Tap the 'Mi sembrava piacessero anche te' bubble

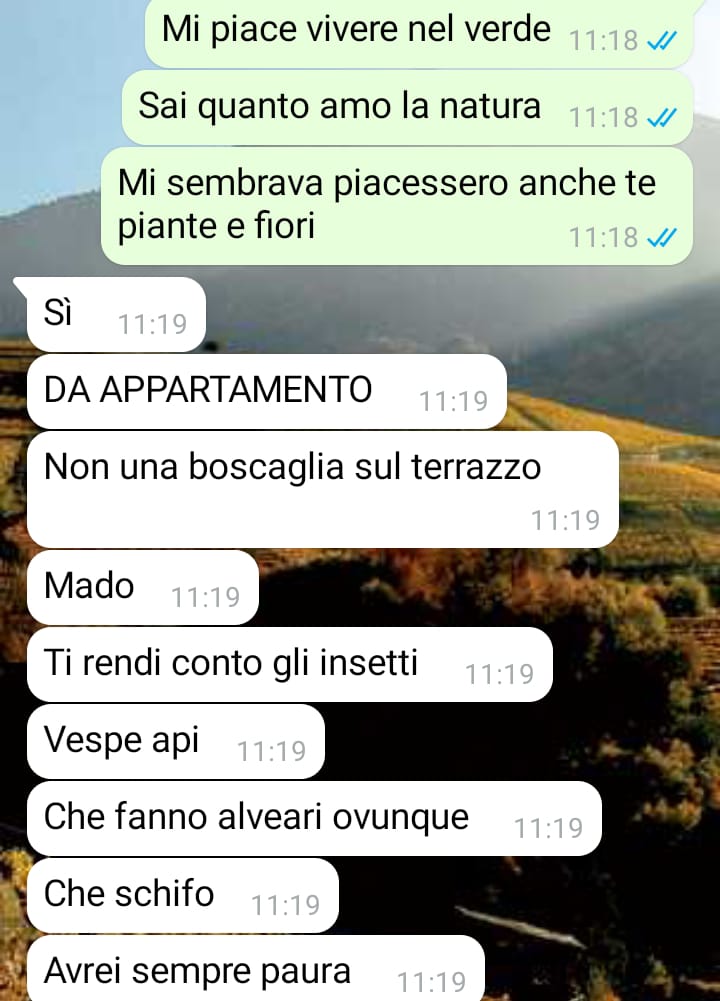(x=396, y=206)
